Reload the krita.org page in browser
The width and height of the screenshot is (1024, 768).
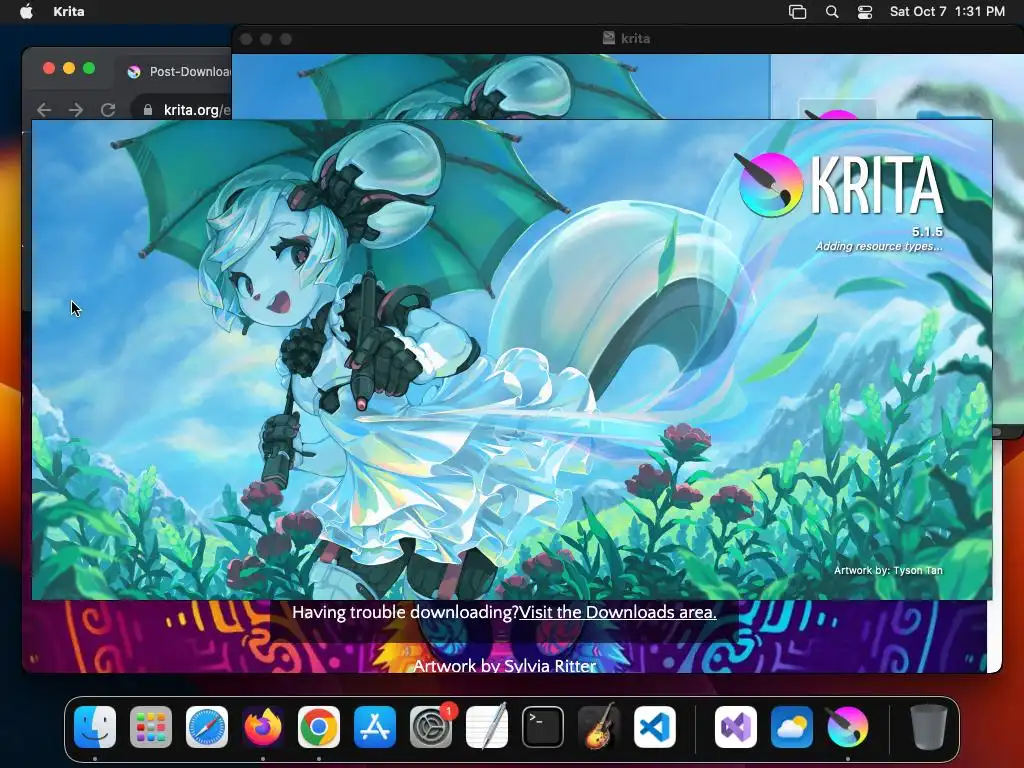click(108, 110)
